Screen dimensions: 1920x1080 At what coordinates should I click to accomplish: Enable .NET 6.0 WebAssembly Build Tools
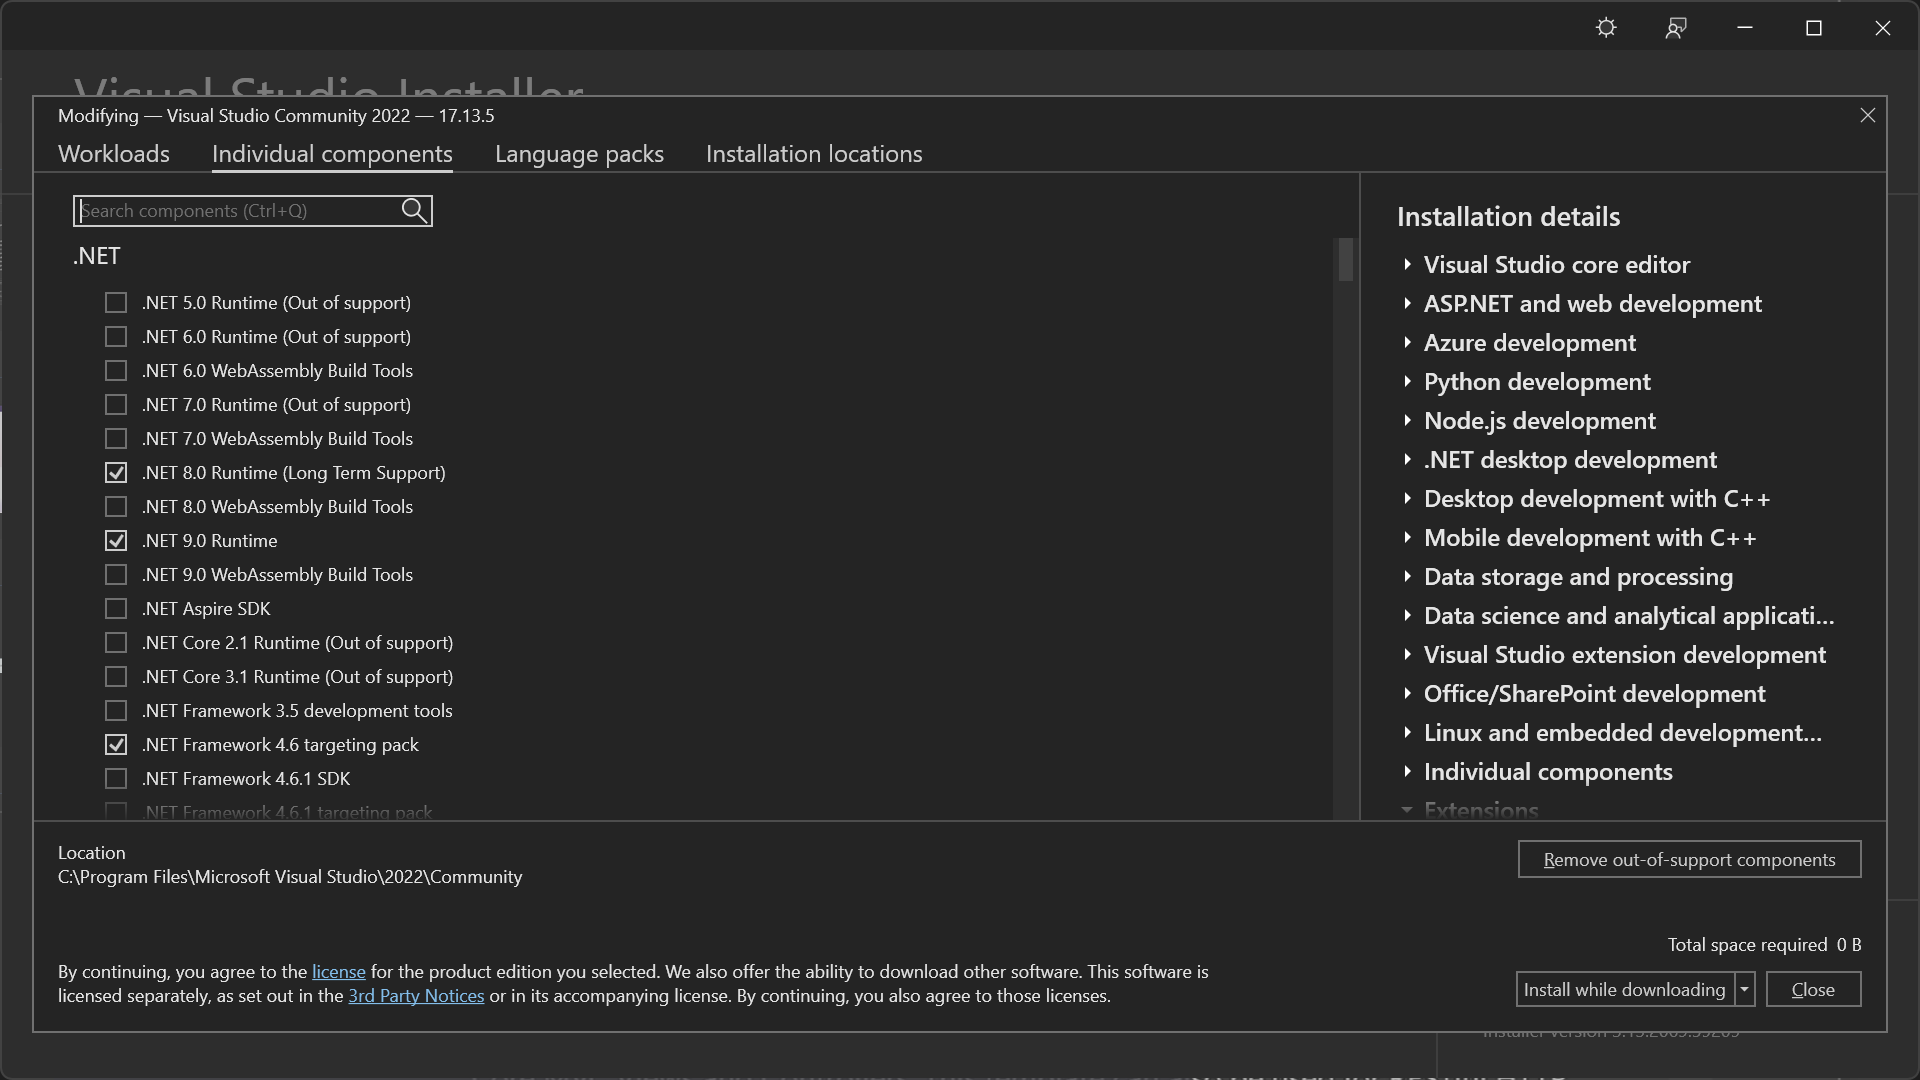click(116, 370)
